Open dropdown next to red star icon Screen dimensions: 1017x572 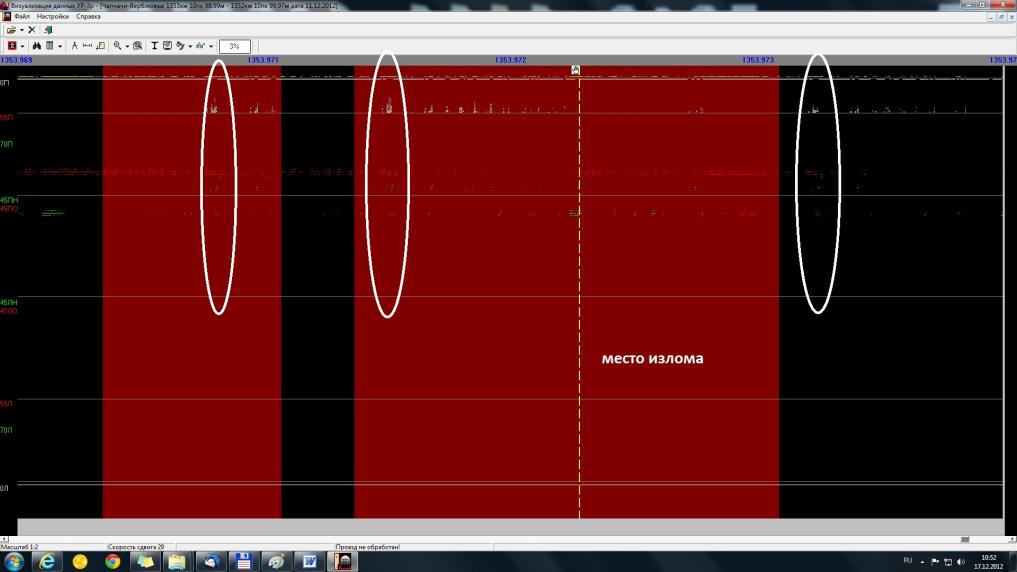[x=22, y=46]
